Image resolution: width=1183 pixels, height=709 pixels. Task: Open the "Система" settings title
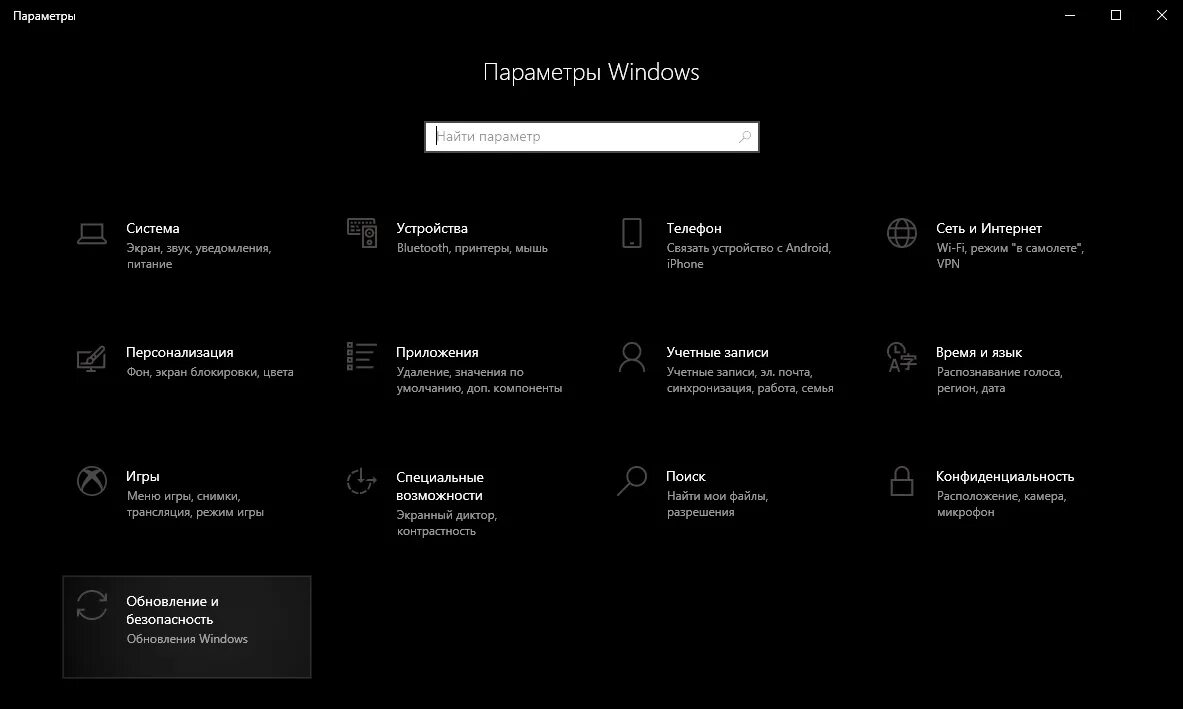(x=152, y=228)
